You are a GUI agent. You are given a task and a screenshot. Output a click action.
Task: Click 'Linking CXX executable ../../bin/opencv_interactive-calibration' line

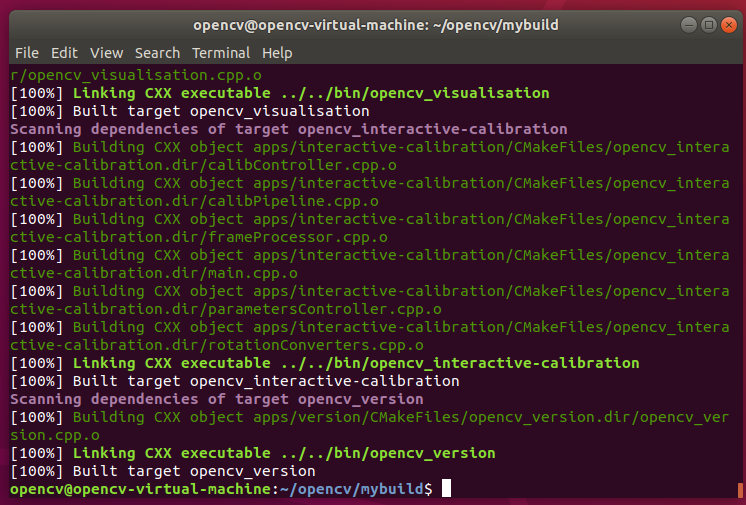[x=325, y=363]
